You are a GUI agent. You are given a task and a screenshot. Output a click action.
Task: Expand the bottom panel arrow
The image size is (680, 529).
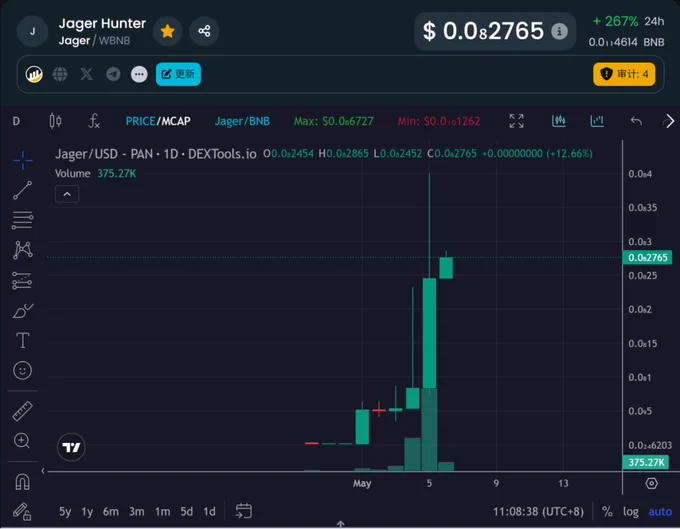pyautogui.click(x=340, y=524)
